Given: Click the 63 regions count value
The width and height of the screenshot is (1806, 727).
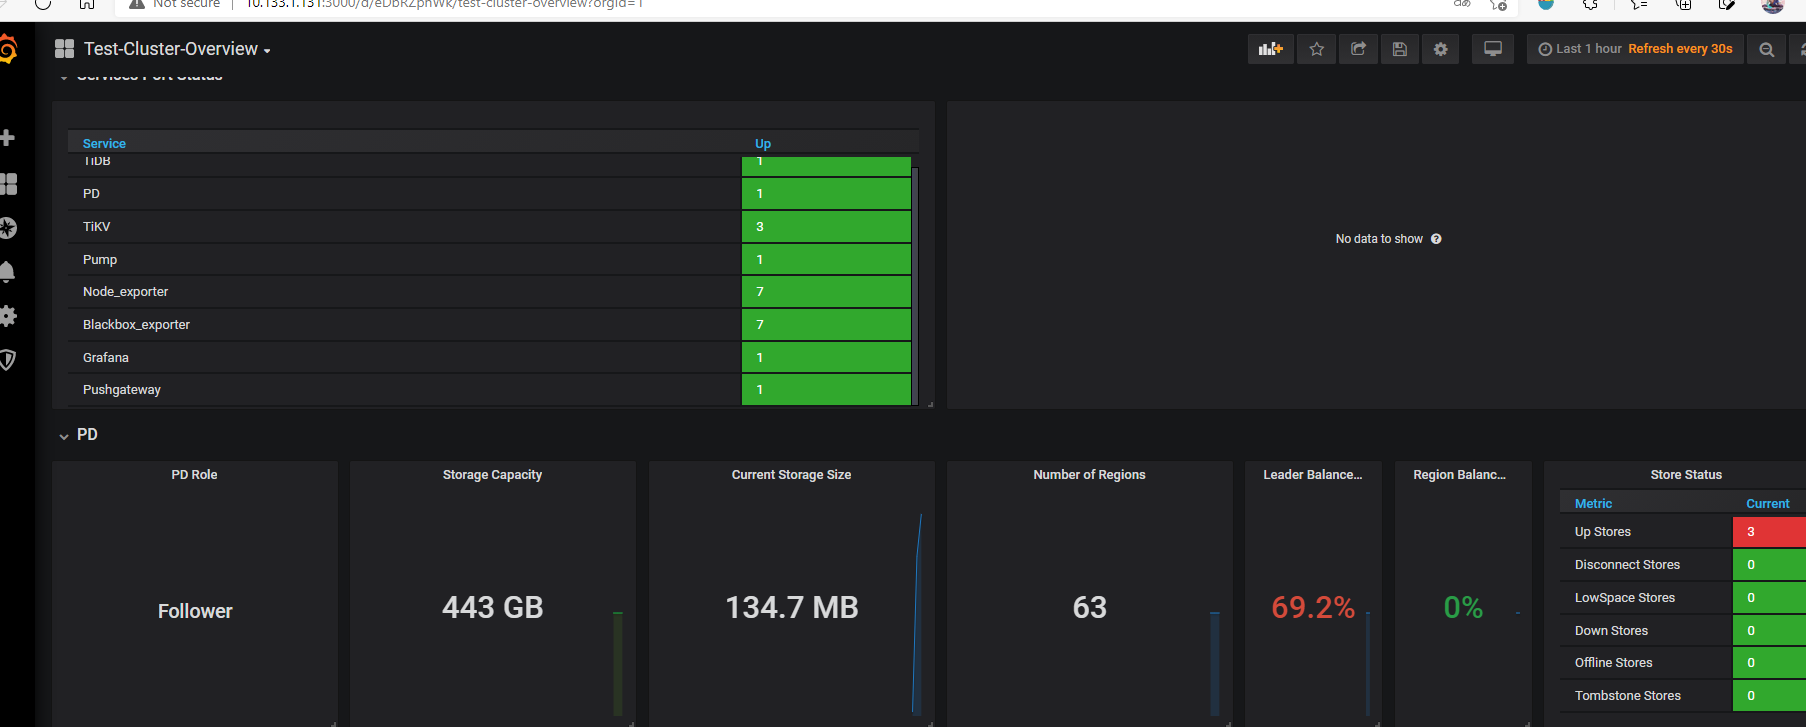Looking at the screenshot, I should (x=1090, y=607).
